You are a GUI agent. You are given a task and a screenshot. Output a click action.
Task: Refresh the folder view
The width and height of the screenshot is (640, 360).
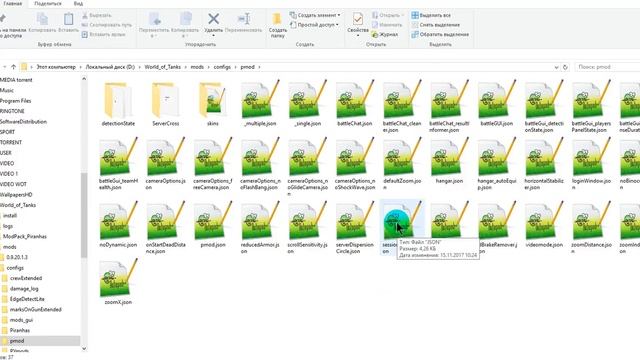(x=565, y=67)
